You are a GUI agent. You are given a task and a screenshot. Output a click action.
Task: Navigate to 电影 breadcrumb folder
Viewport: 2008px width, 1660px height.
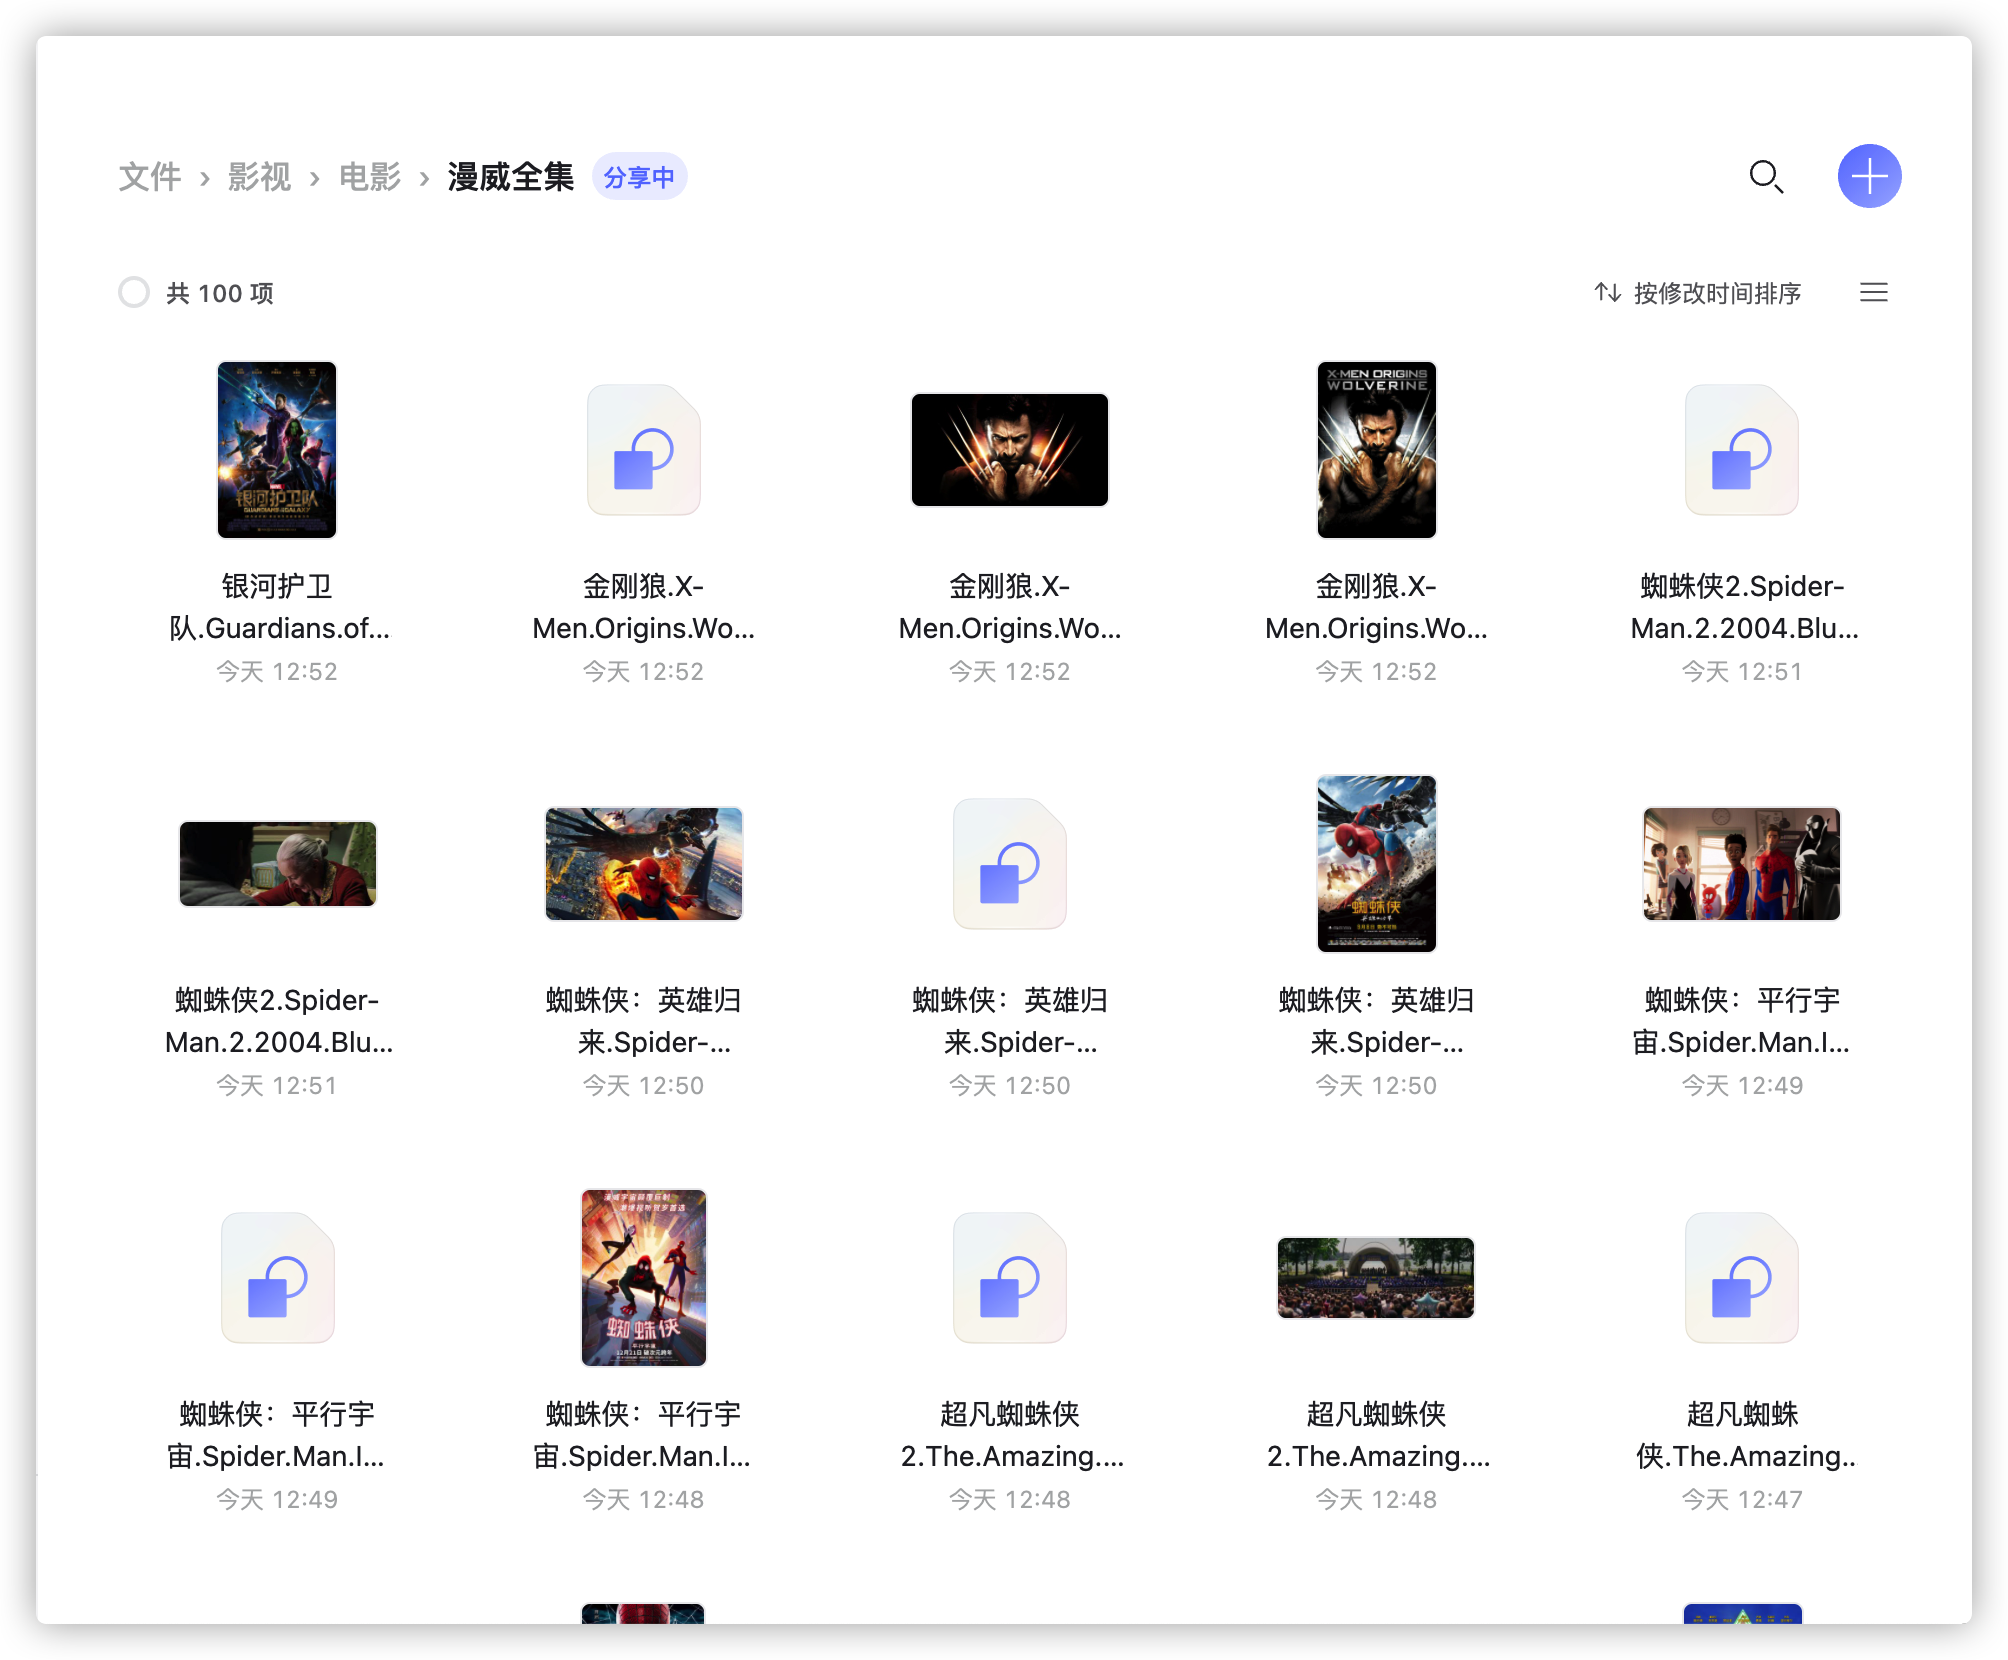369,177
